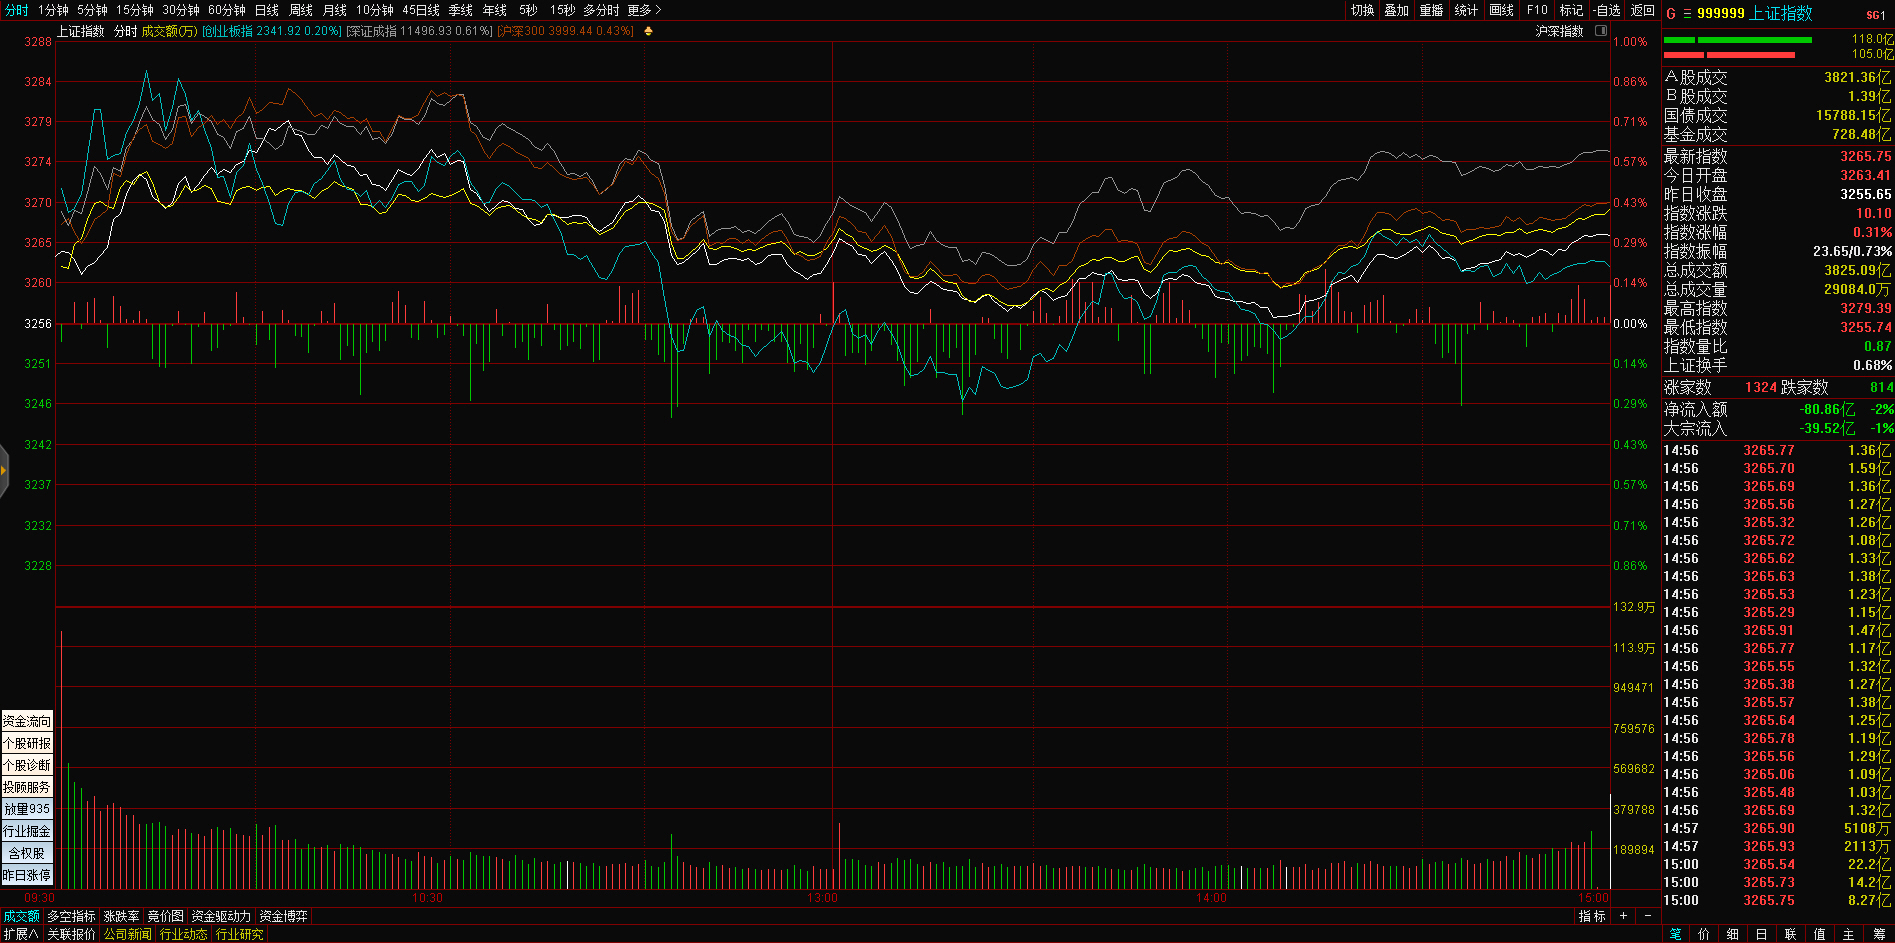Screen dimensions: 1895x943
Task: Expand the 更多 periods menu
Action: [x=644, y=10]
